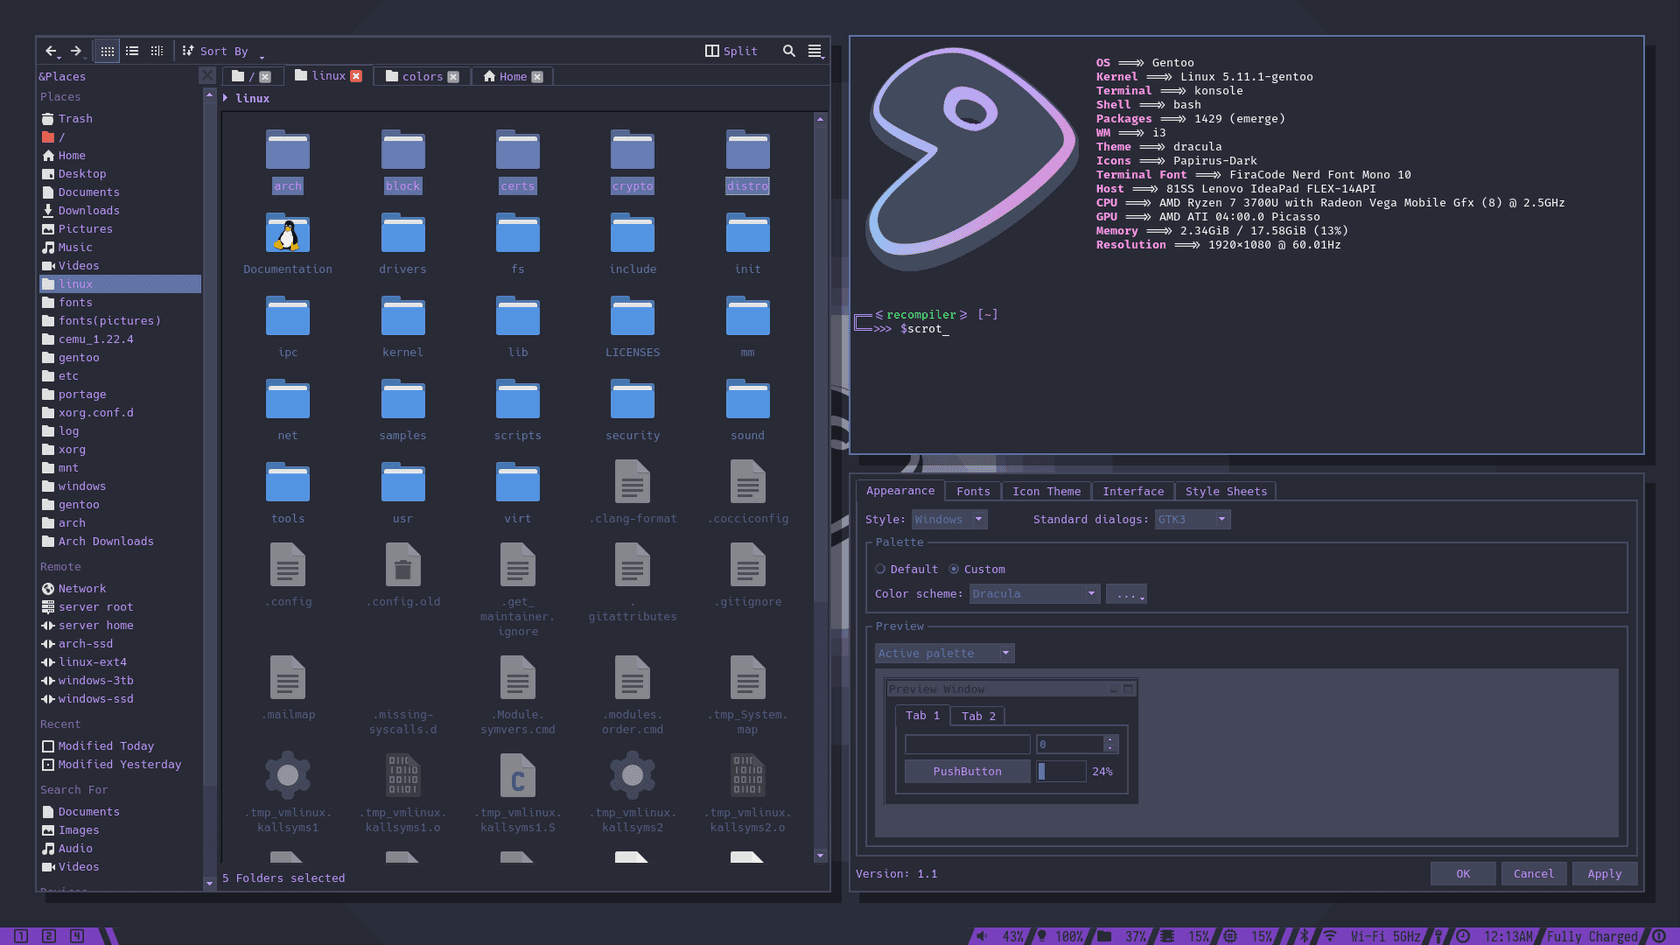Go forward in file manager history
This screenshot has width=1680, height=945.
[x=76, y=51]
